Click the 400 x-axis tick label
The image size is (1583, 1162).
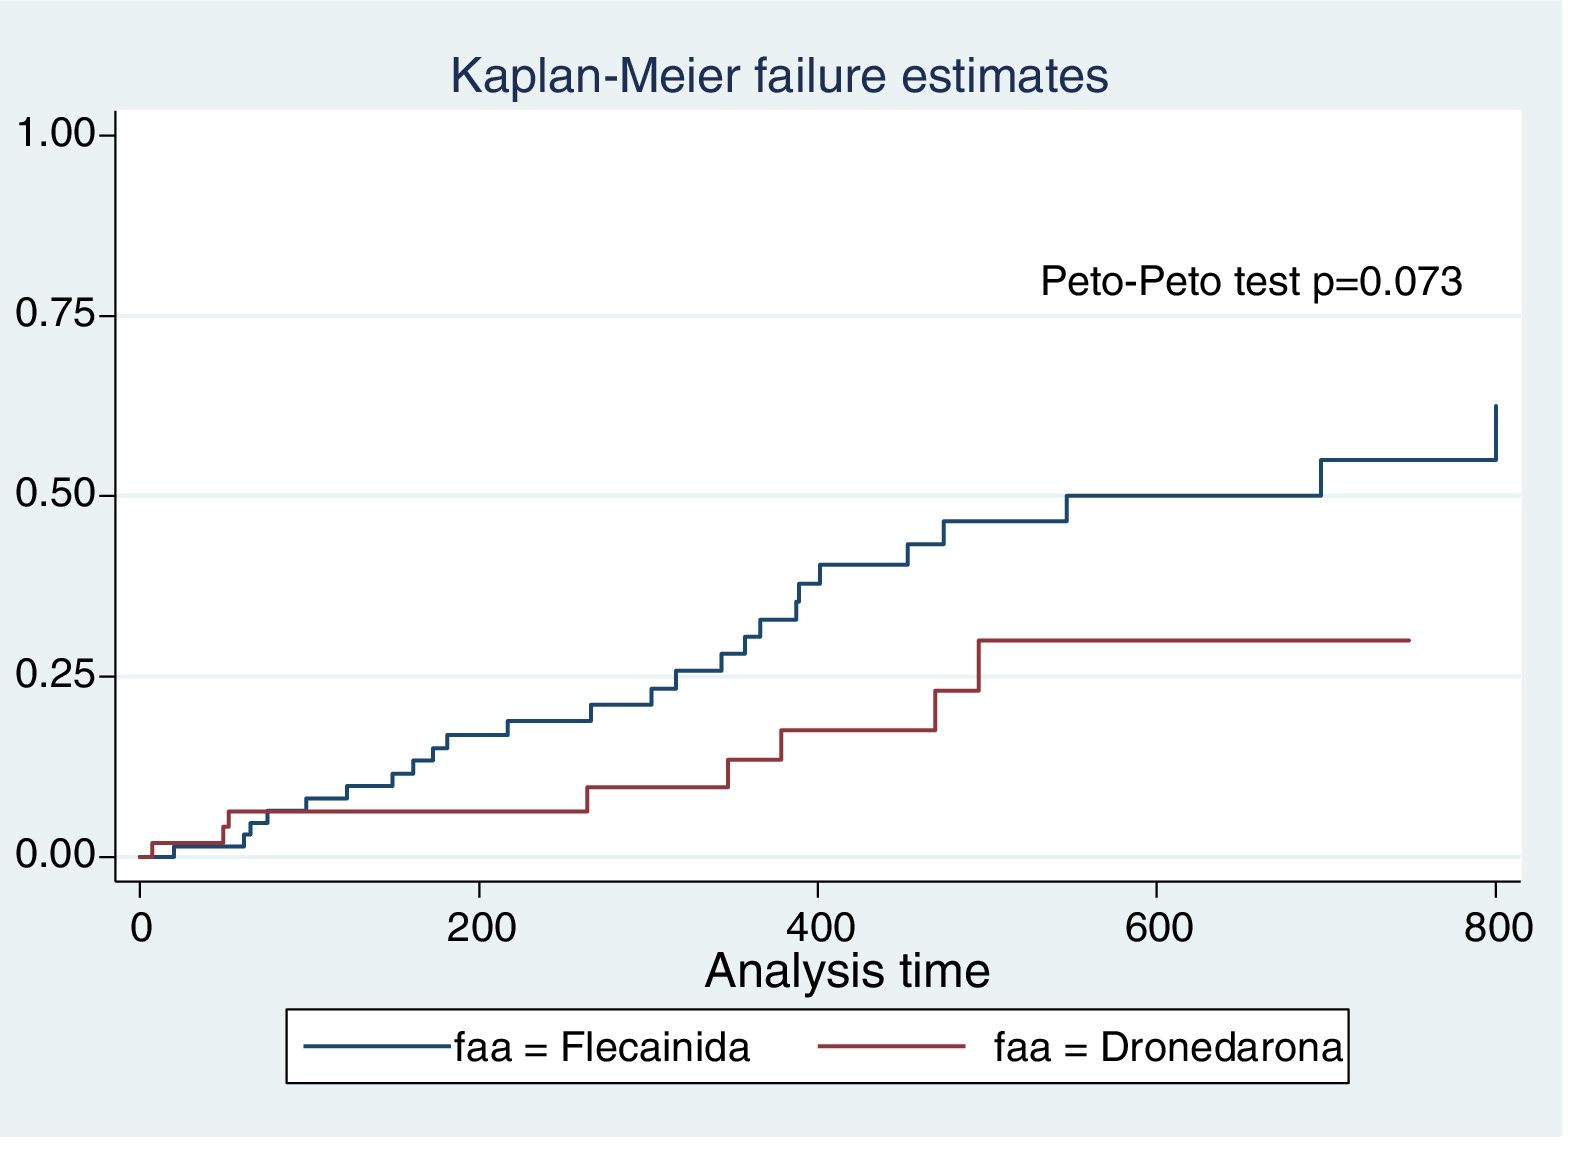(x=819, y=928)
